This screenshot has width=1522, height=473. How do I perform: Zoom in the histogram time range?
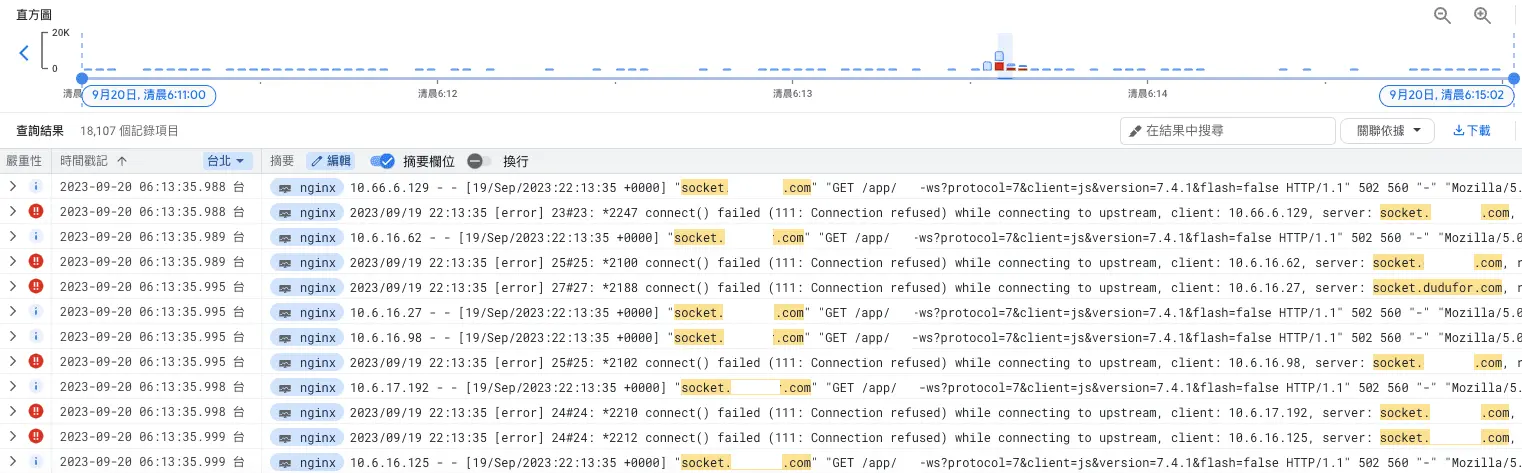click(x=1483, y=15)
